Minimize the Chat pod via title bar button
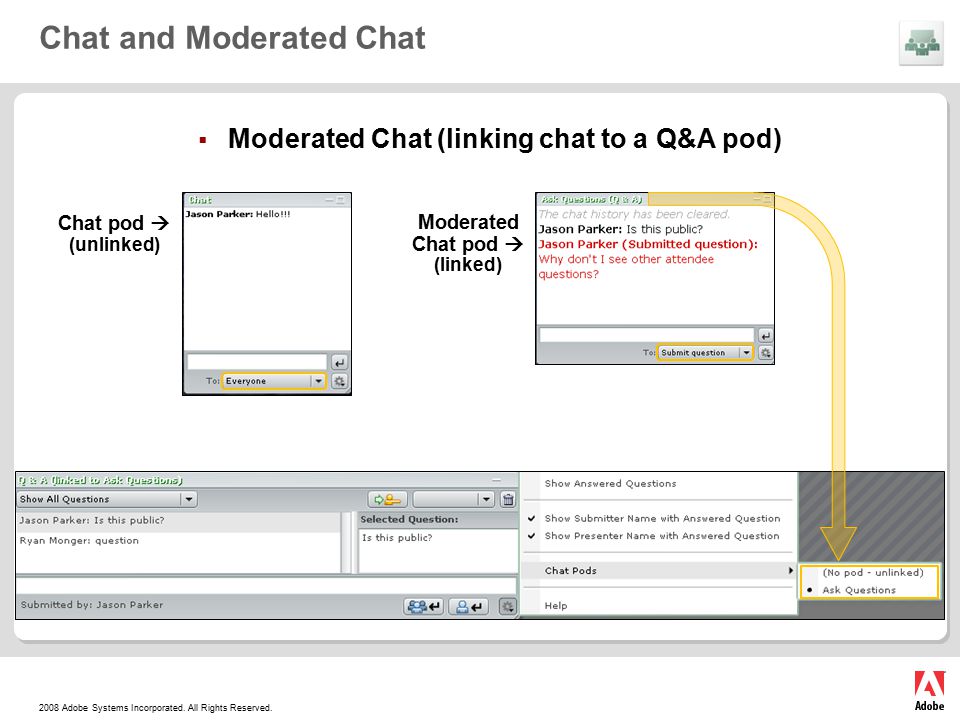 tap(329, 200)
